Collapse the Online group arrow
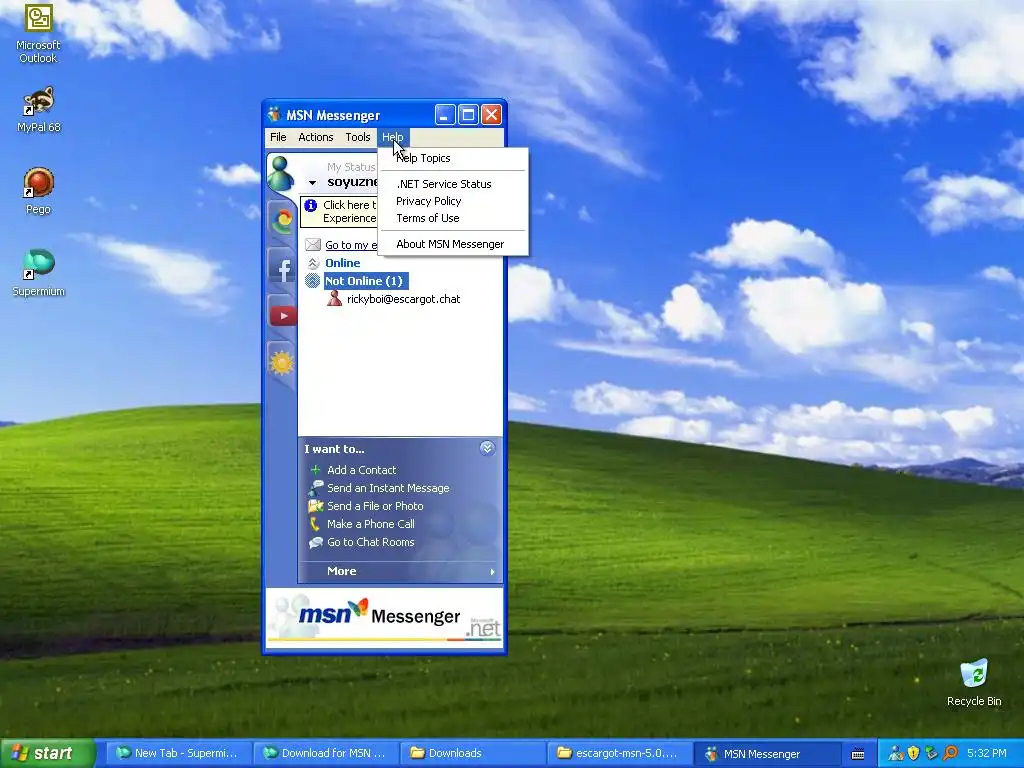1024x768 pixels. point(313,263)
